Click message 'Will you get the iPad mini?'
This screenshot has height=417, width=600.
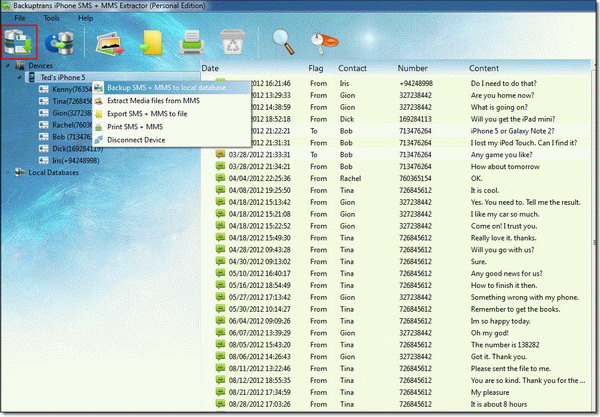[513, 119]
